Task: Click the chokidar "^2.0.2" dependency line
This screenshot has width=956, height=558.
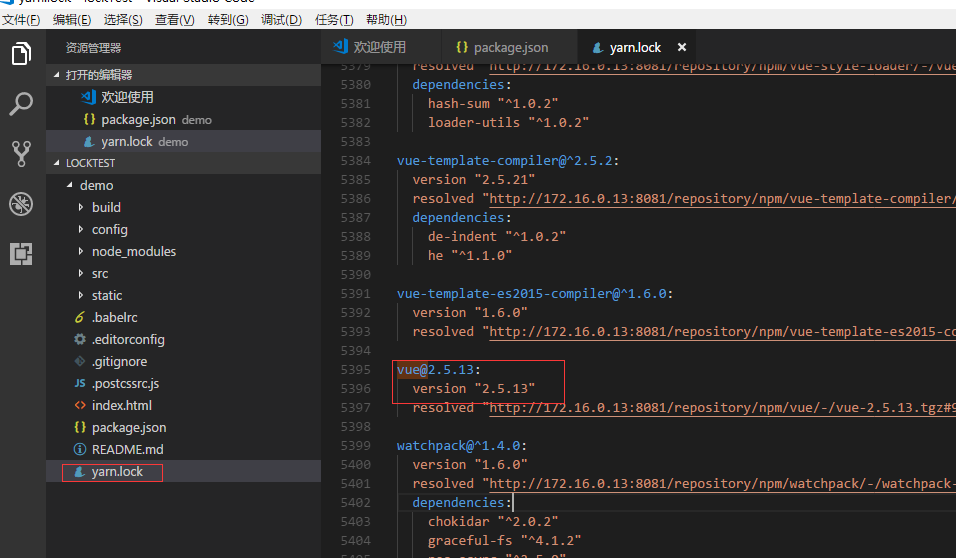Action: [493, 521]
